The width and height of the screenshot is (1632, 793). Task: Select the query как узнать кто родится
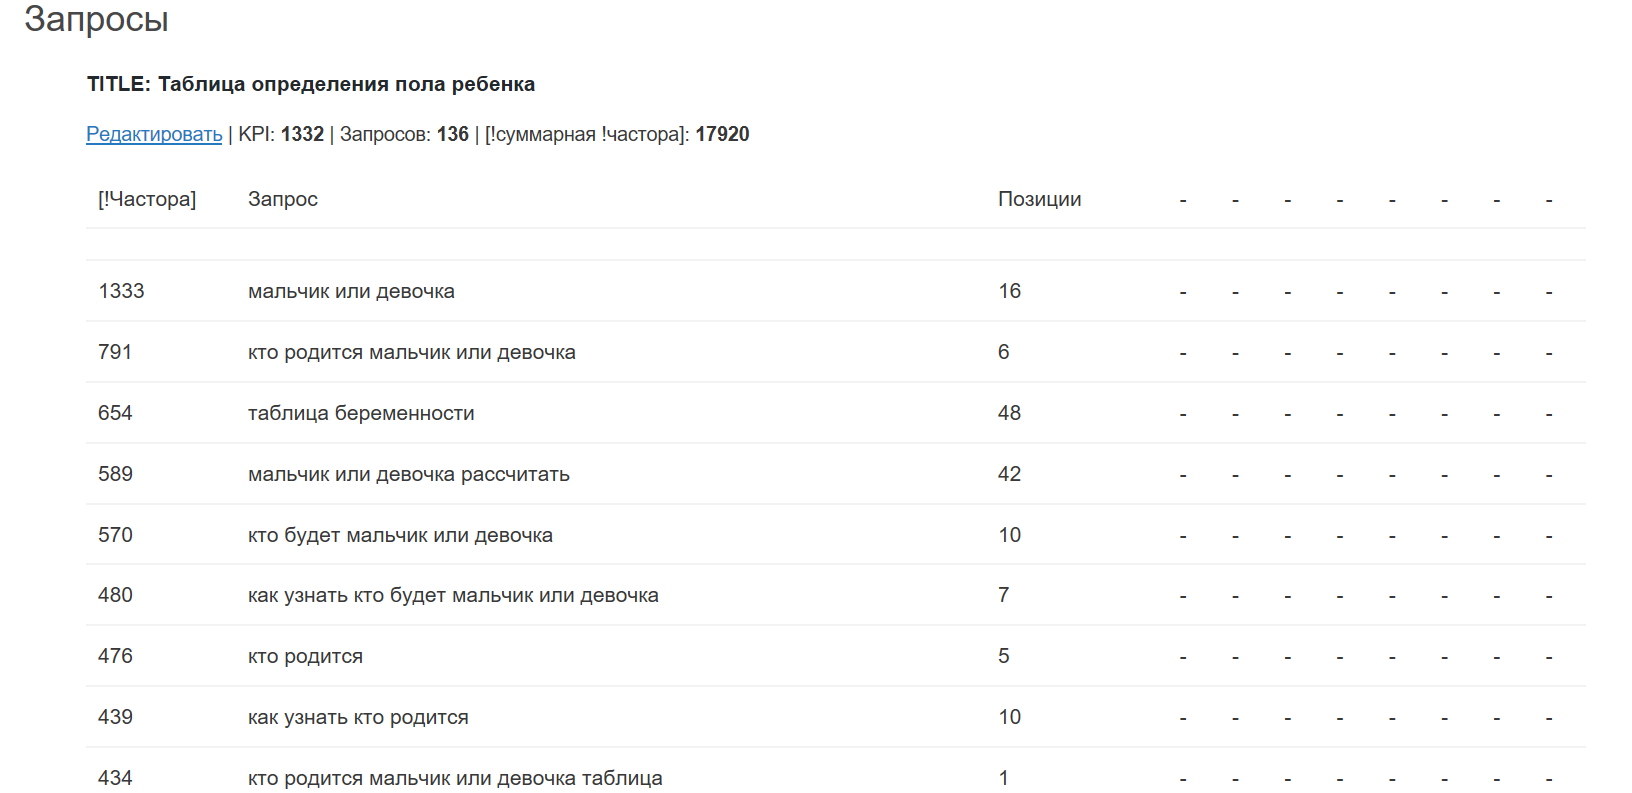point(358,717)
